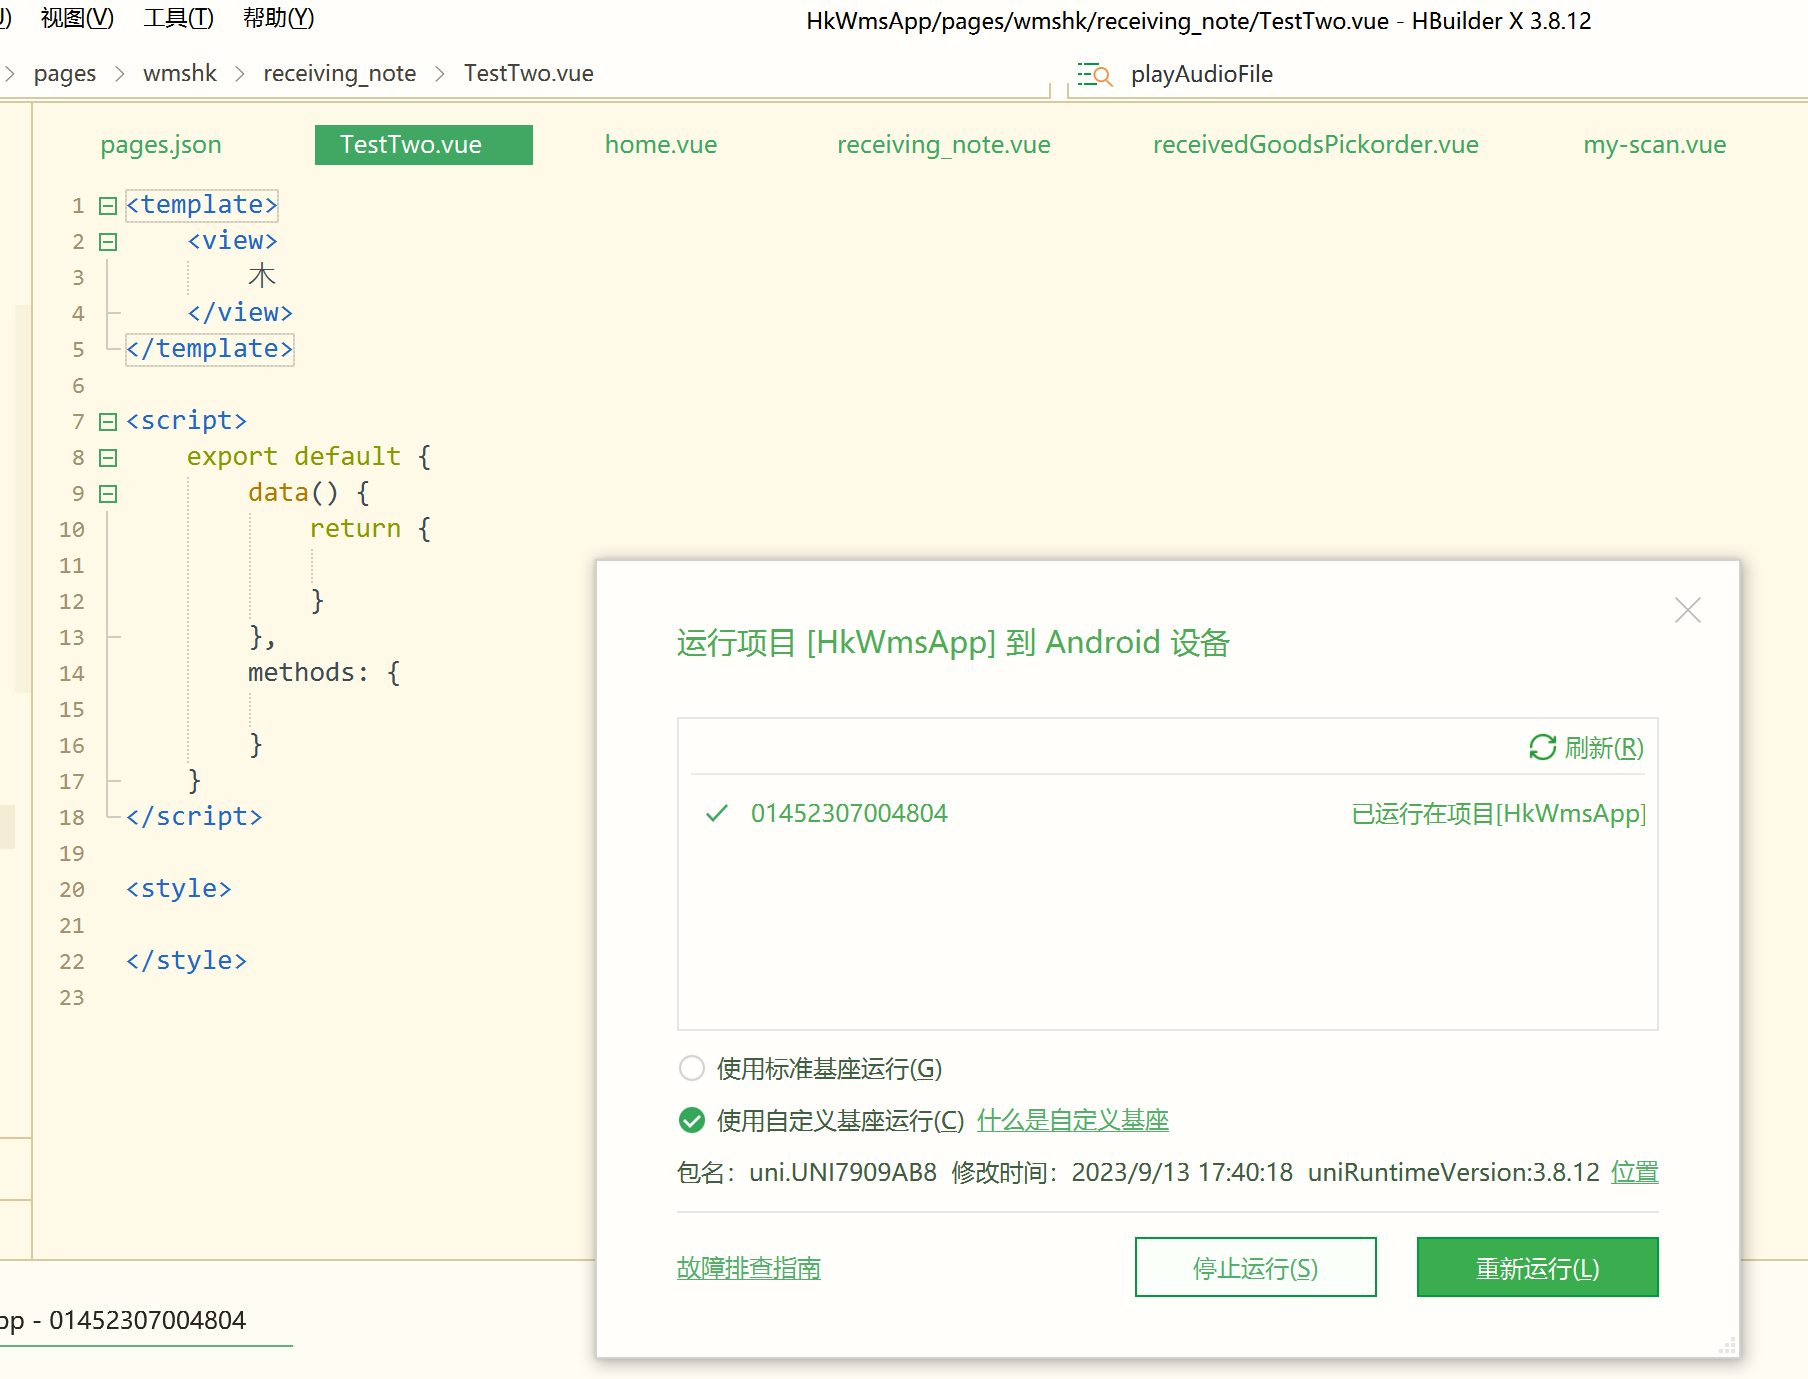Collapse the view block on line 2

click(108, 242)
